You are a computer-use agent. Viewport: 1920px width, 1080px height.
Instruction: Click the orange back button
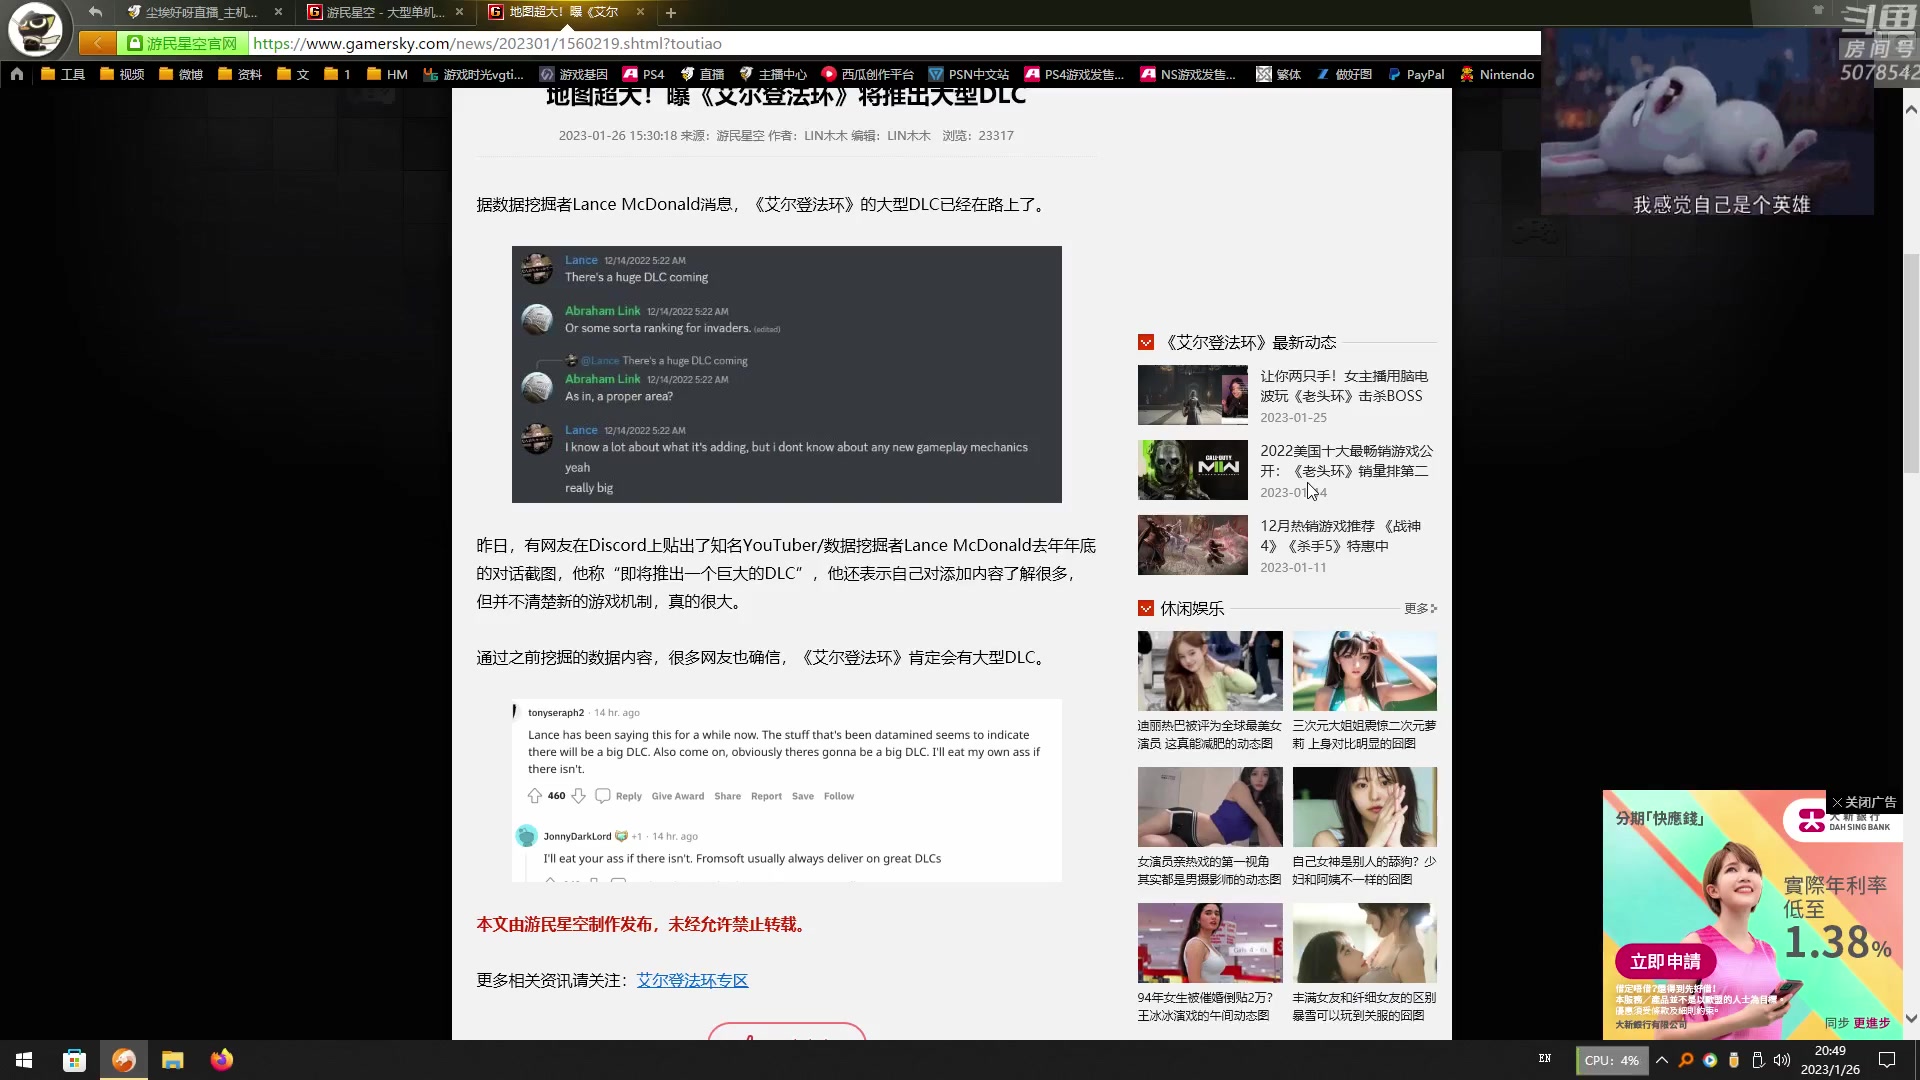click(97, 43)
